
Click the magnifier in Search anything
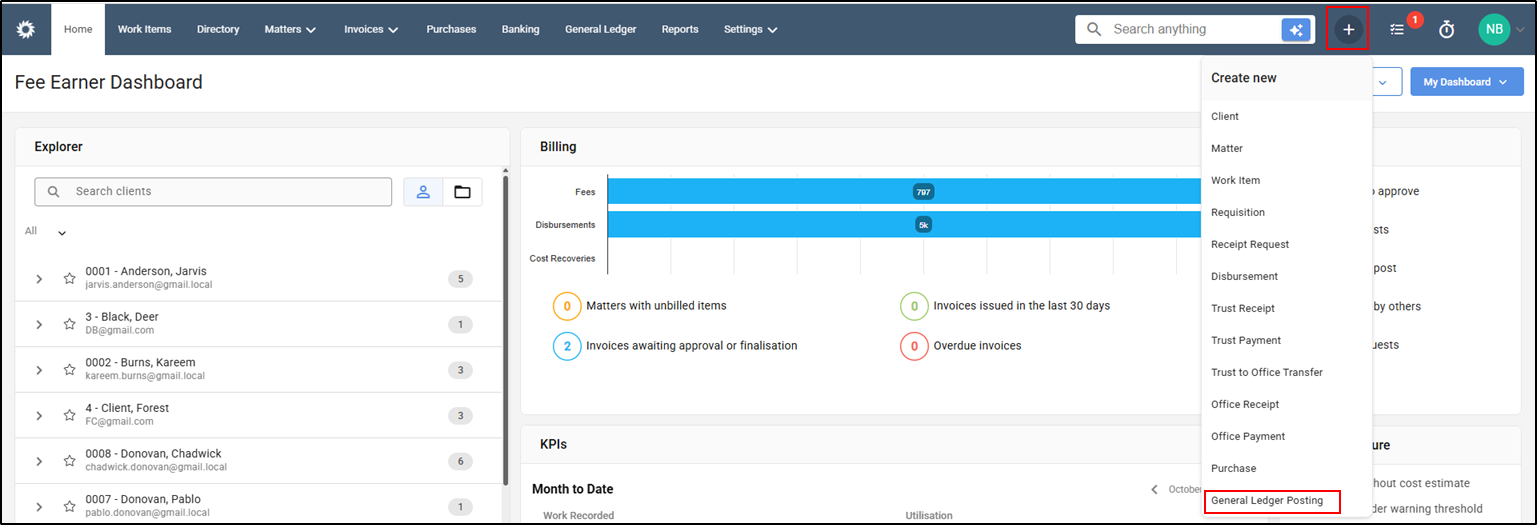pyautogui.click(x=1094, y=30)
